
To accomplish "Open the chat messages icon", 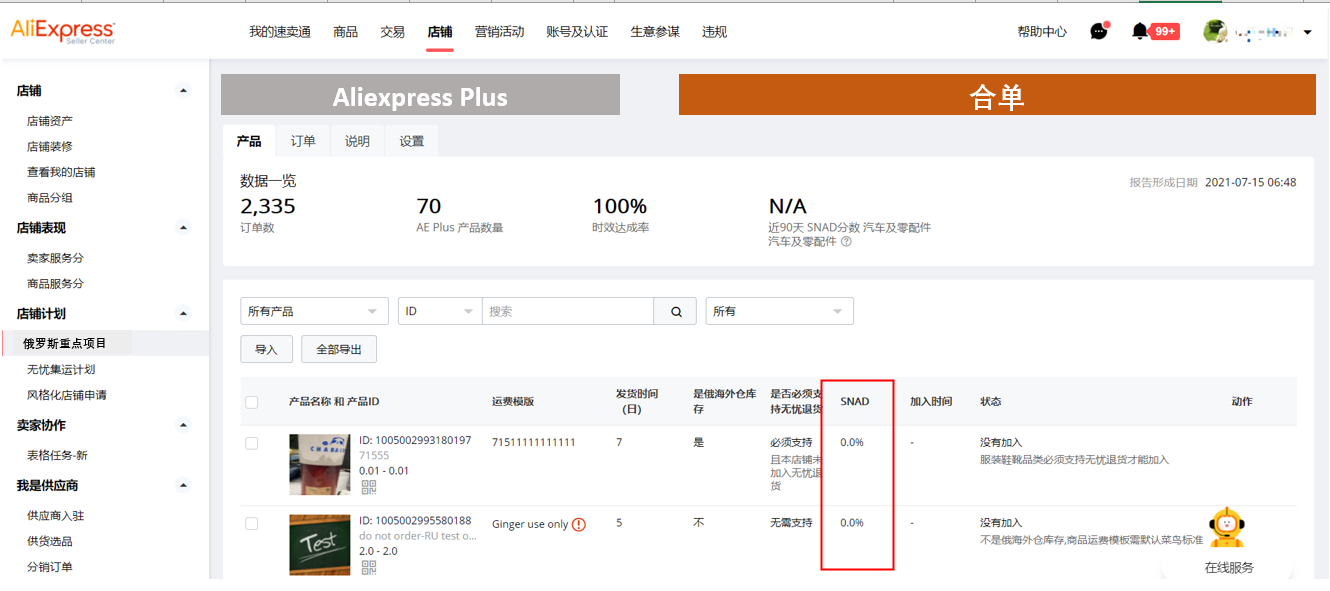I will click(x=1099, y=31).
